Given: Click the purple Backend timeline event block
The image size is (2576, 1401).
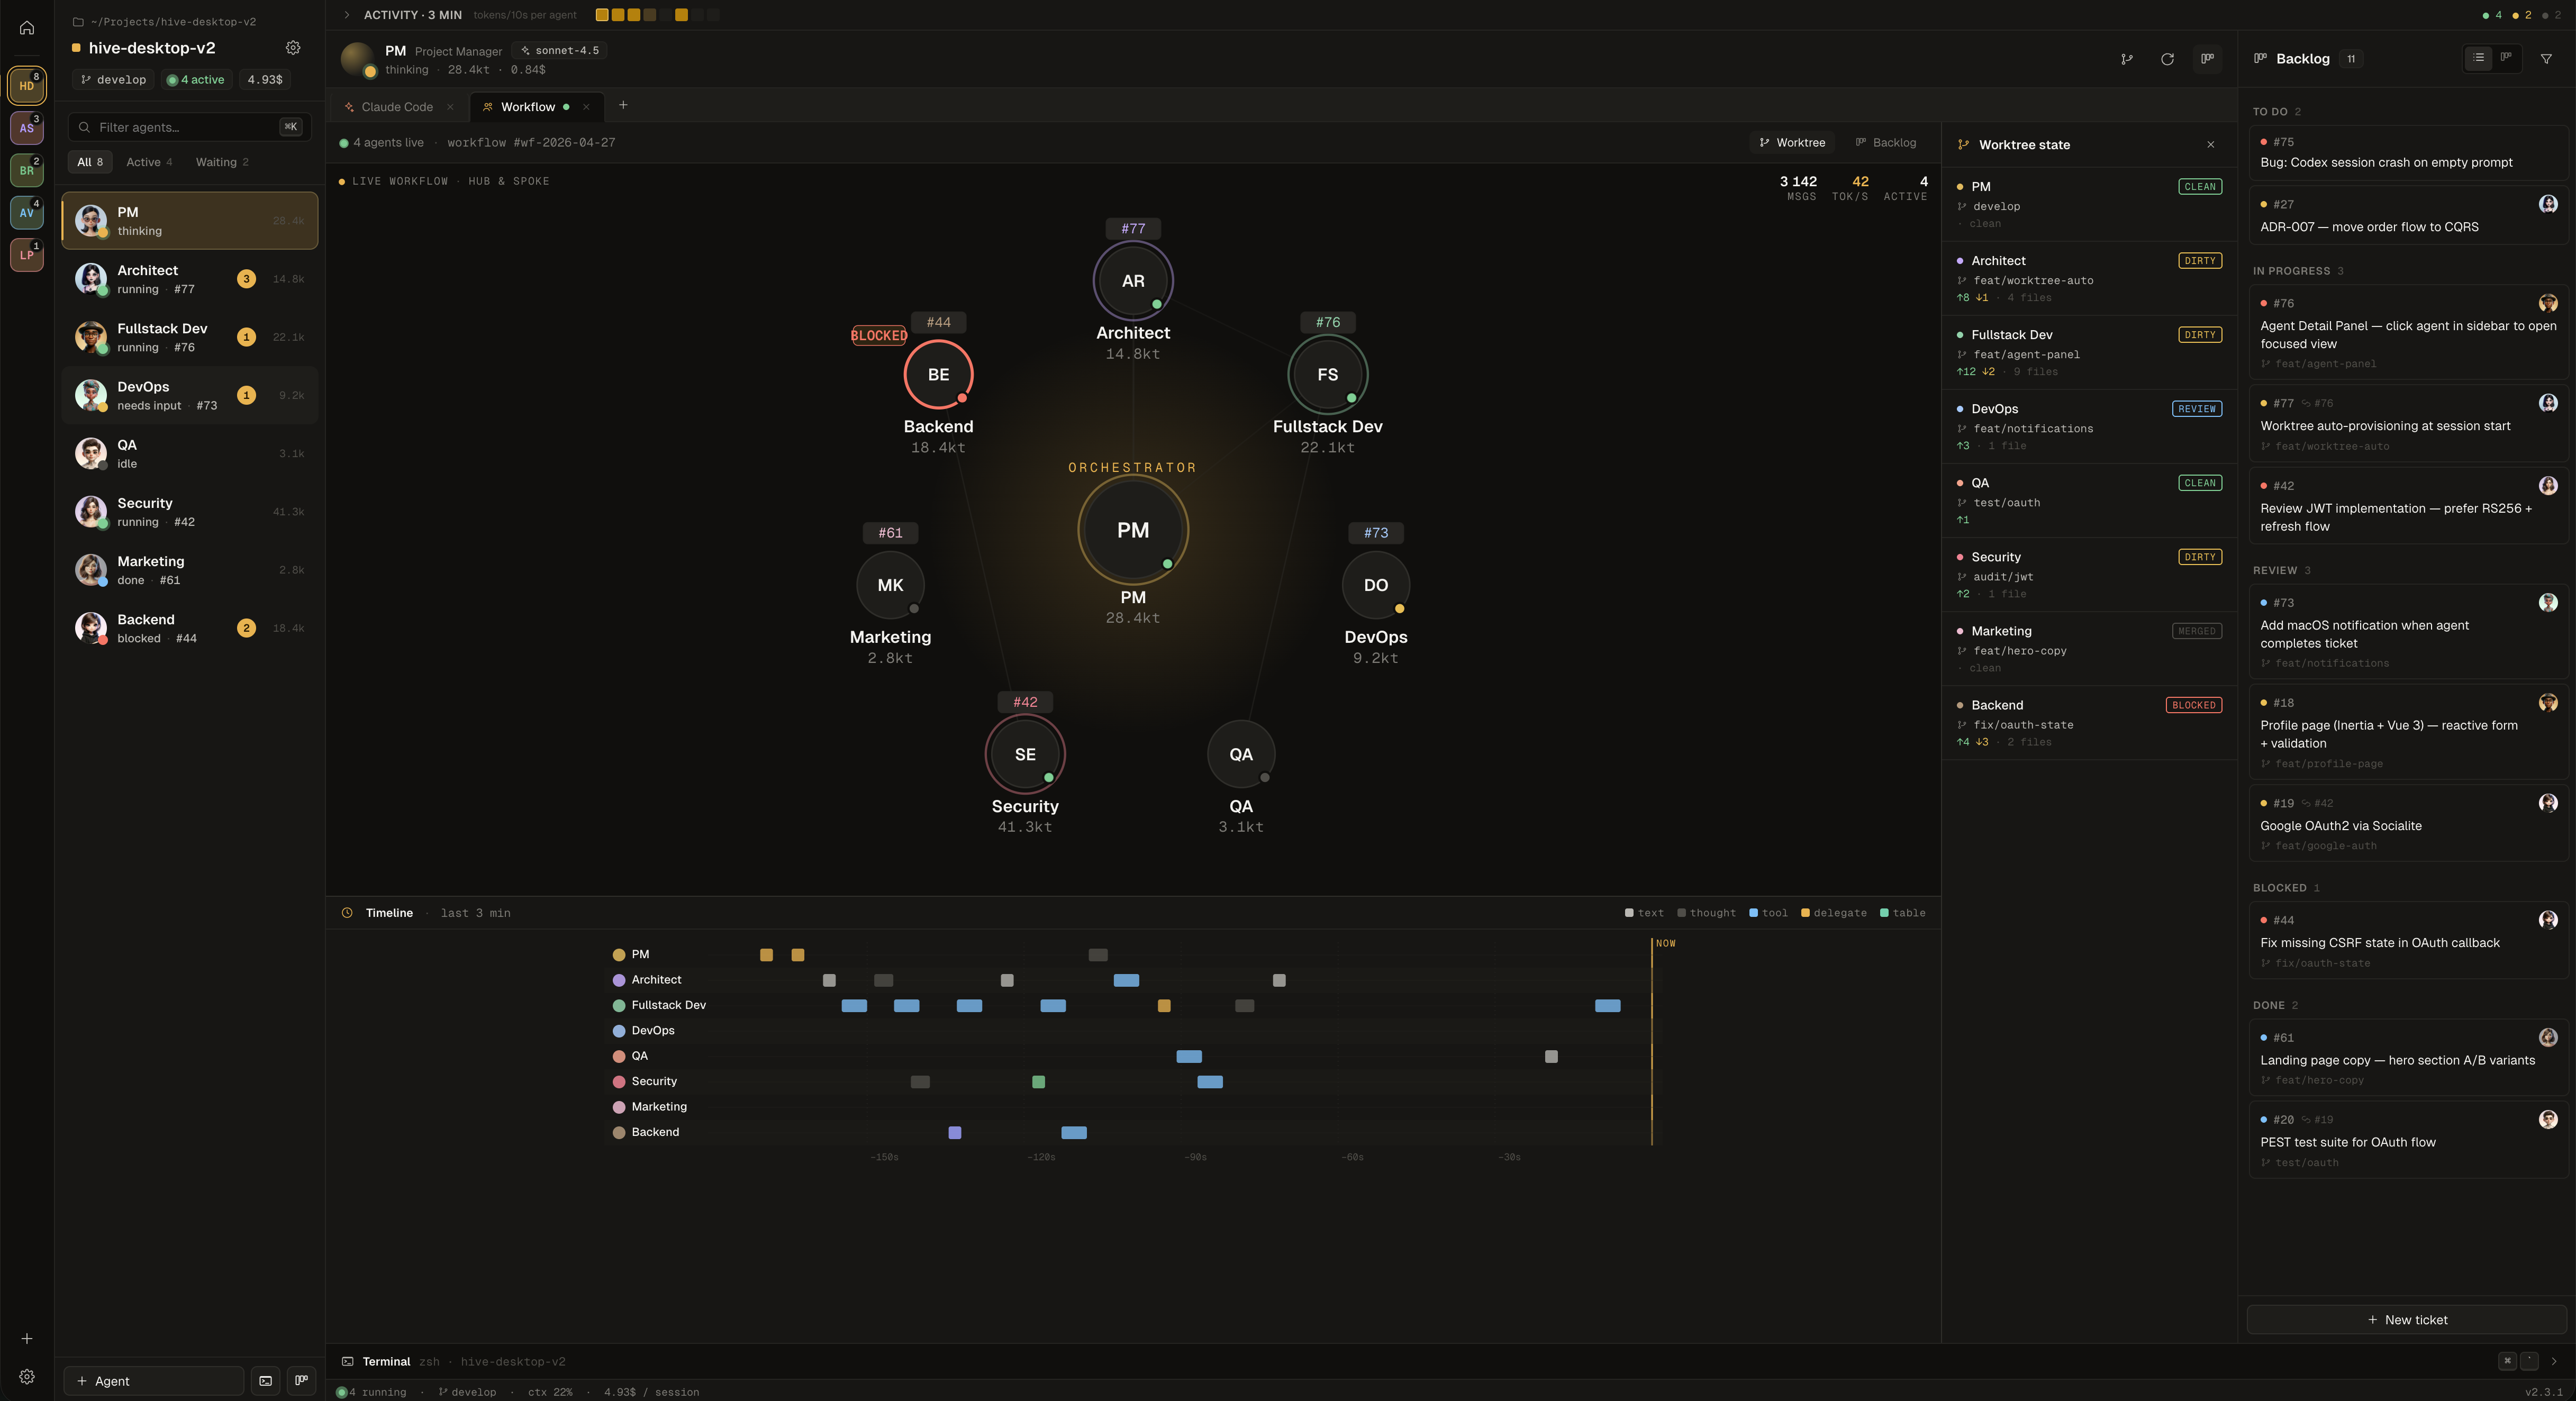Looking at the screenshot, I should tap(955, 1132).
